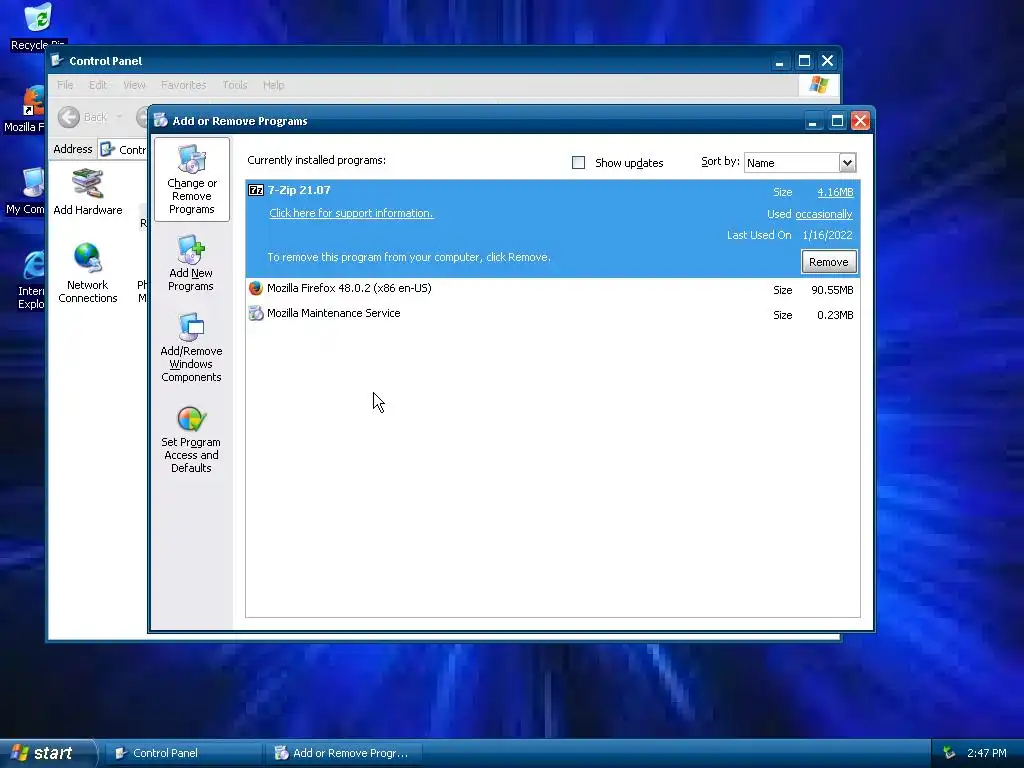Click the Control Panel title bar icon

point(57,61)
